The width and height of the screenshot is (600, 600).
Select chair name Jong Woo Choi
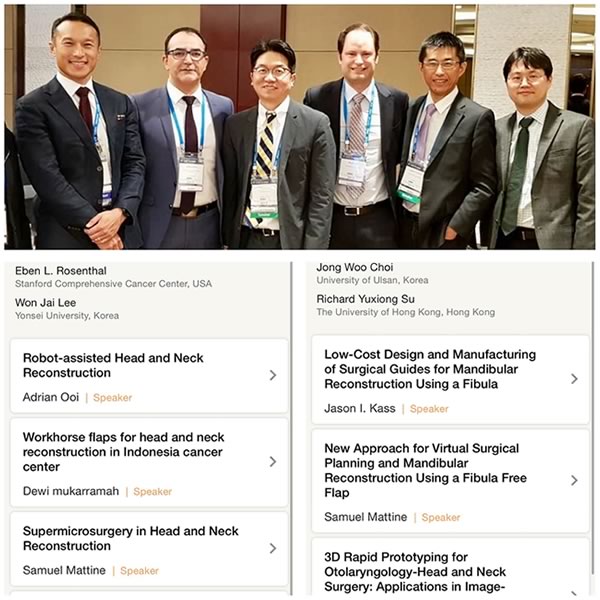click(x=355, y=267)
